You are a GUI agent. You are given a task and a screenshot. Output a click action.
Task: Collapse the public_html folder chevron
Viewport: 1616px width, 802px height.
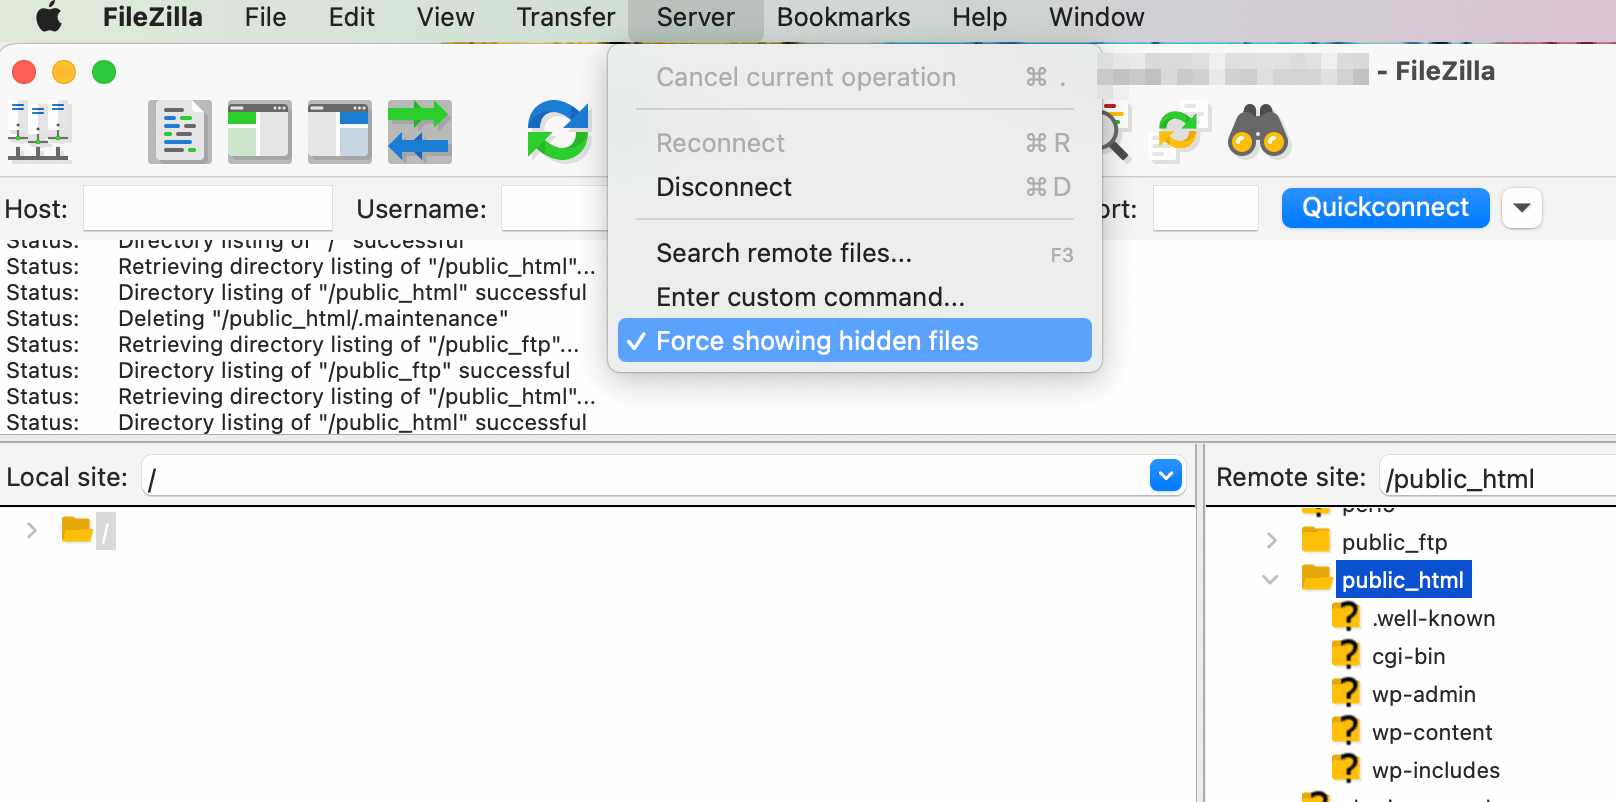tap(1270, 579)
